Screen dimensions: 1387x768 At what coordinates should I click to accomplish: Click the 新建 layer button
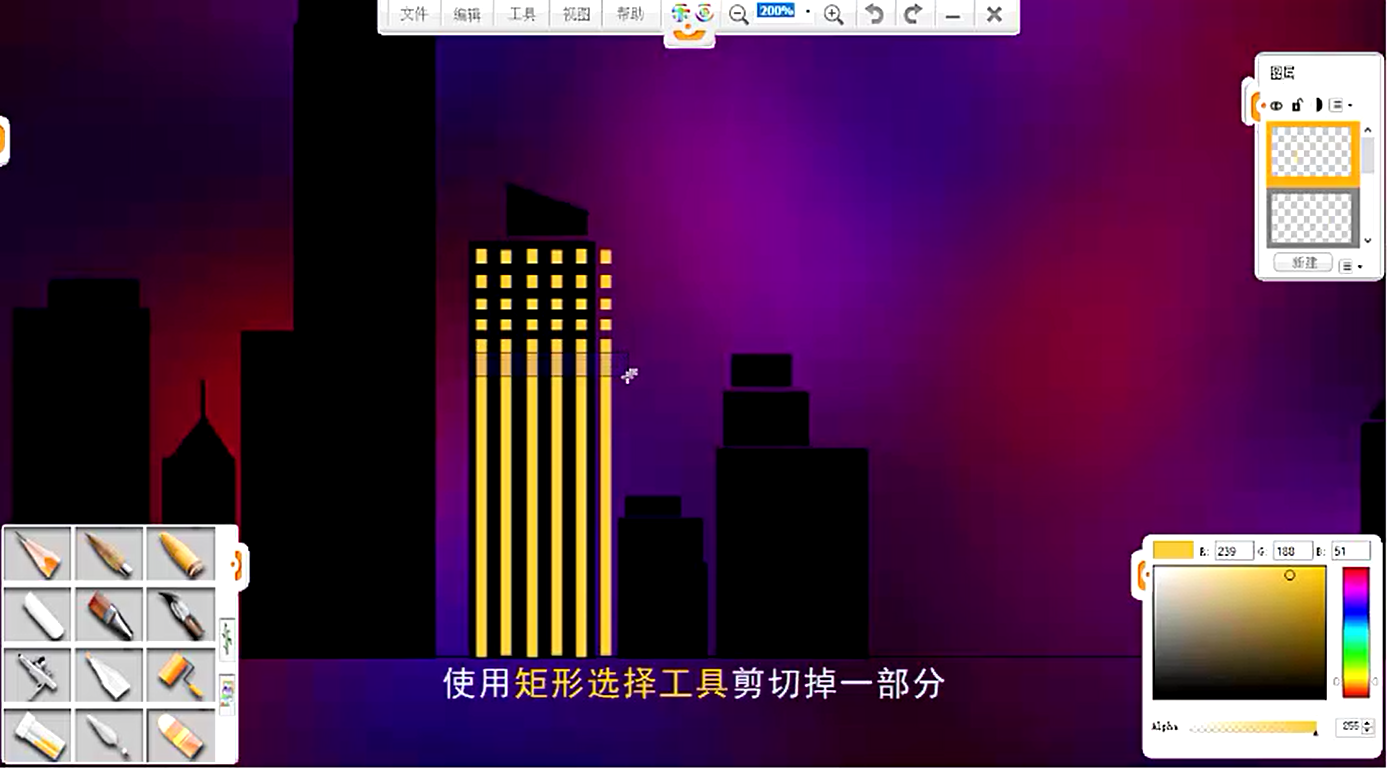point(1304,263)
